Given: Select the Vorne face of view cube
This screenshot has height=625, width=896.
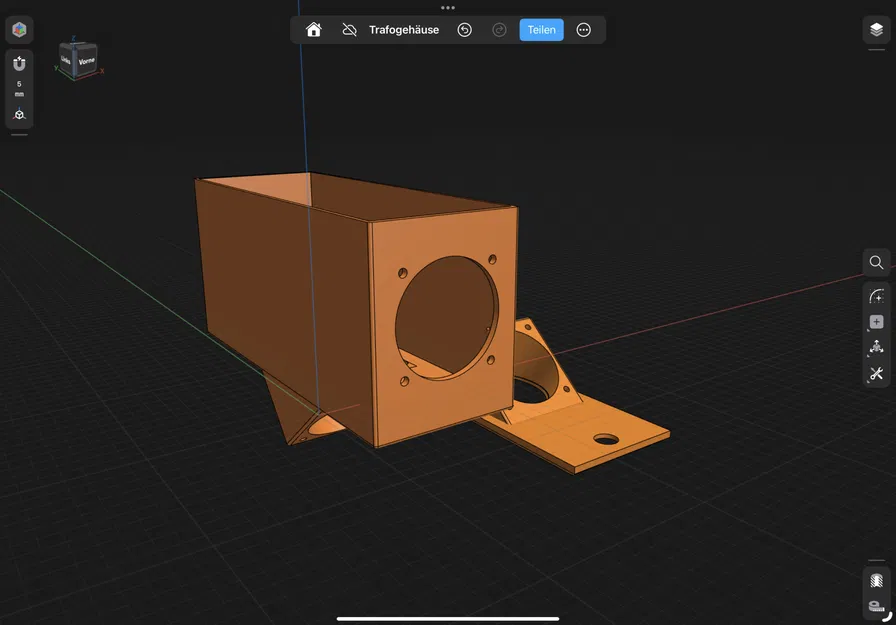Looking at the screenshot, I should pos(86,61).
